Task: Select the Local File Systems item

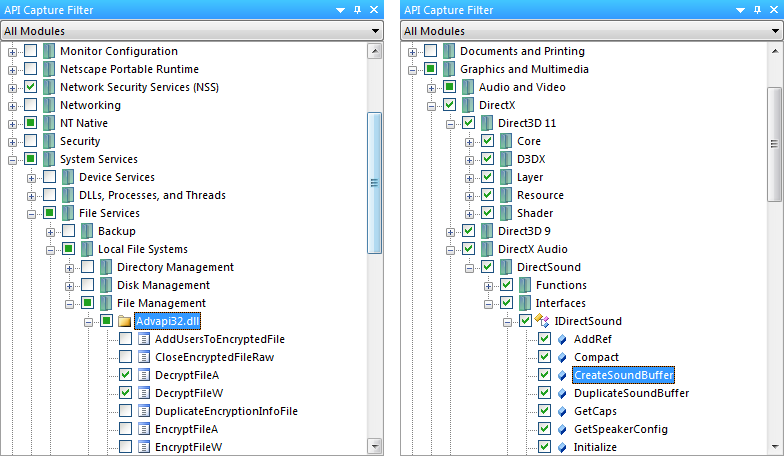Action: 142,249
